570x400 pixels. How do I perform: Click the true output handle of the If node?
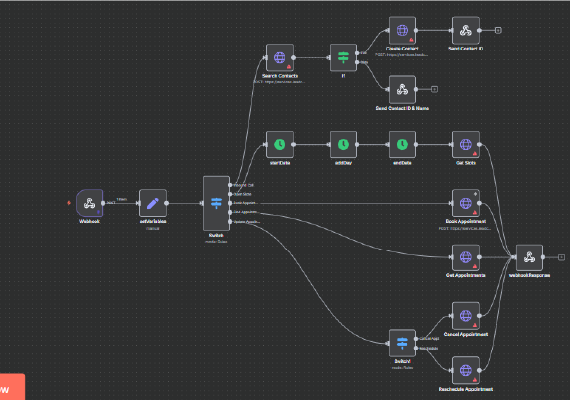click(x=357, y=53)
